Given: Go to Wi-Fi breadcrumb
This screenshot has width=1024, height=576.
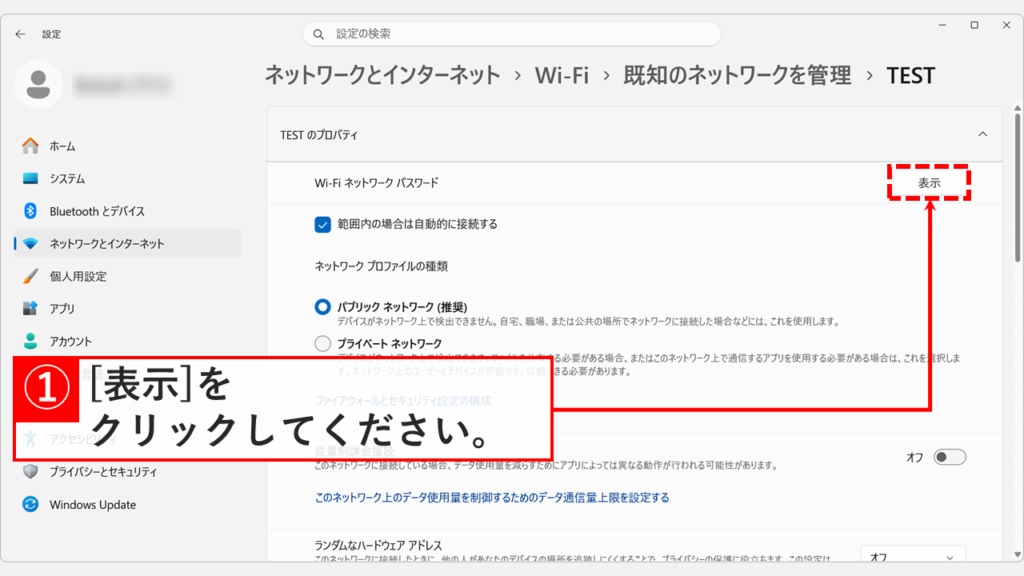Looking at the screenshot, I should [x=562, y=76].
